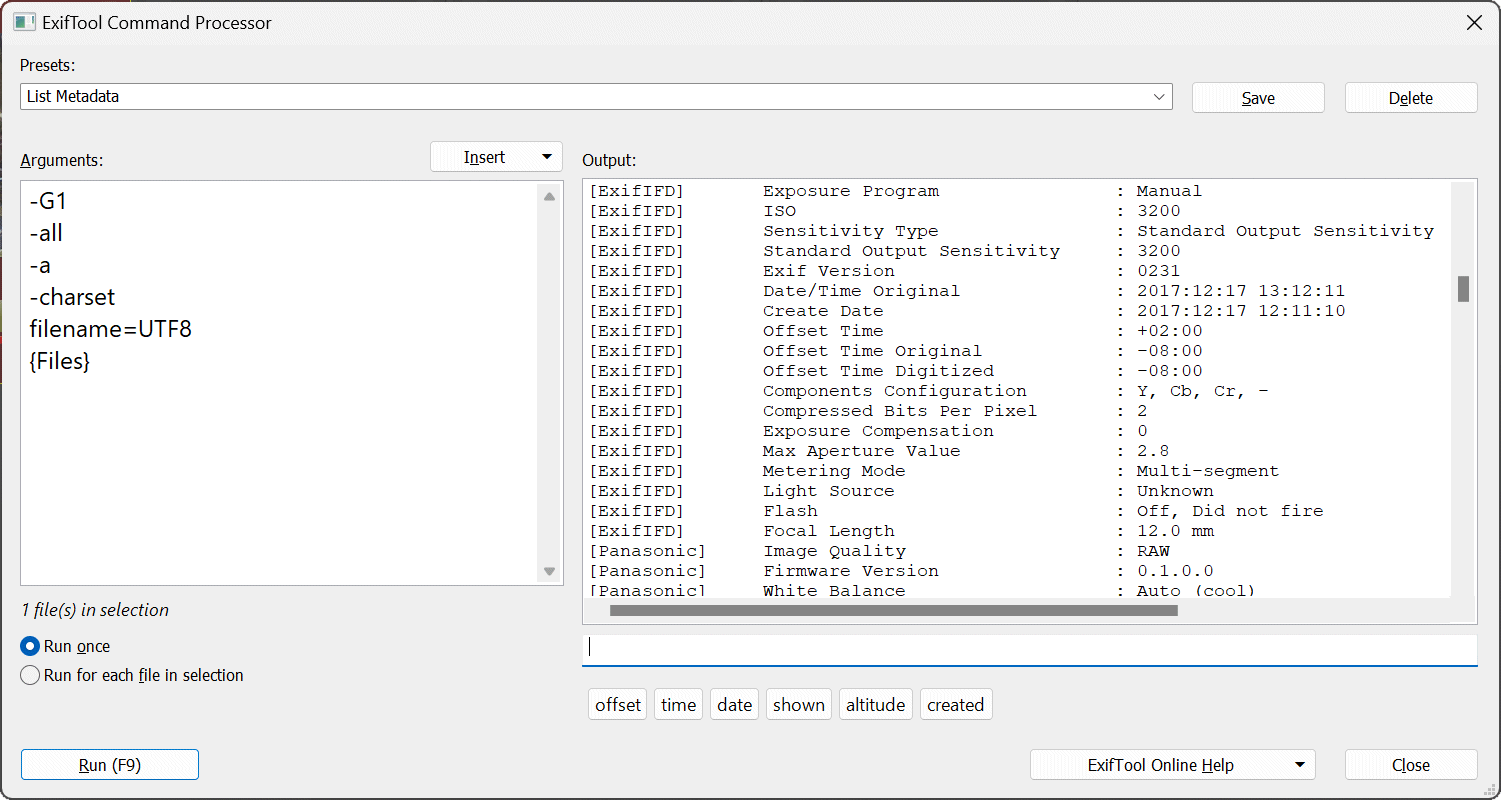
Task: Focus the output search input field
Action: pyautogui.click(x=1029, y=648)
